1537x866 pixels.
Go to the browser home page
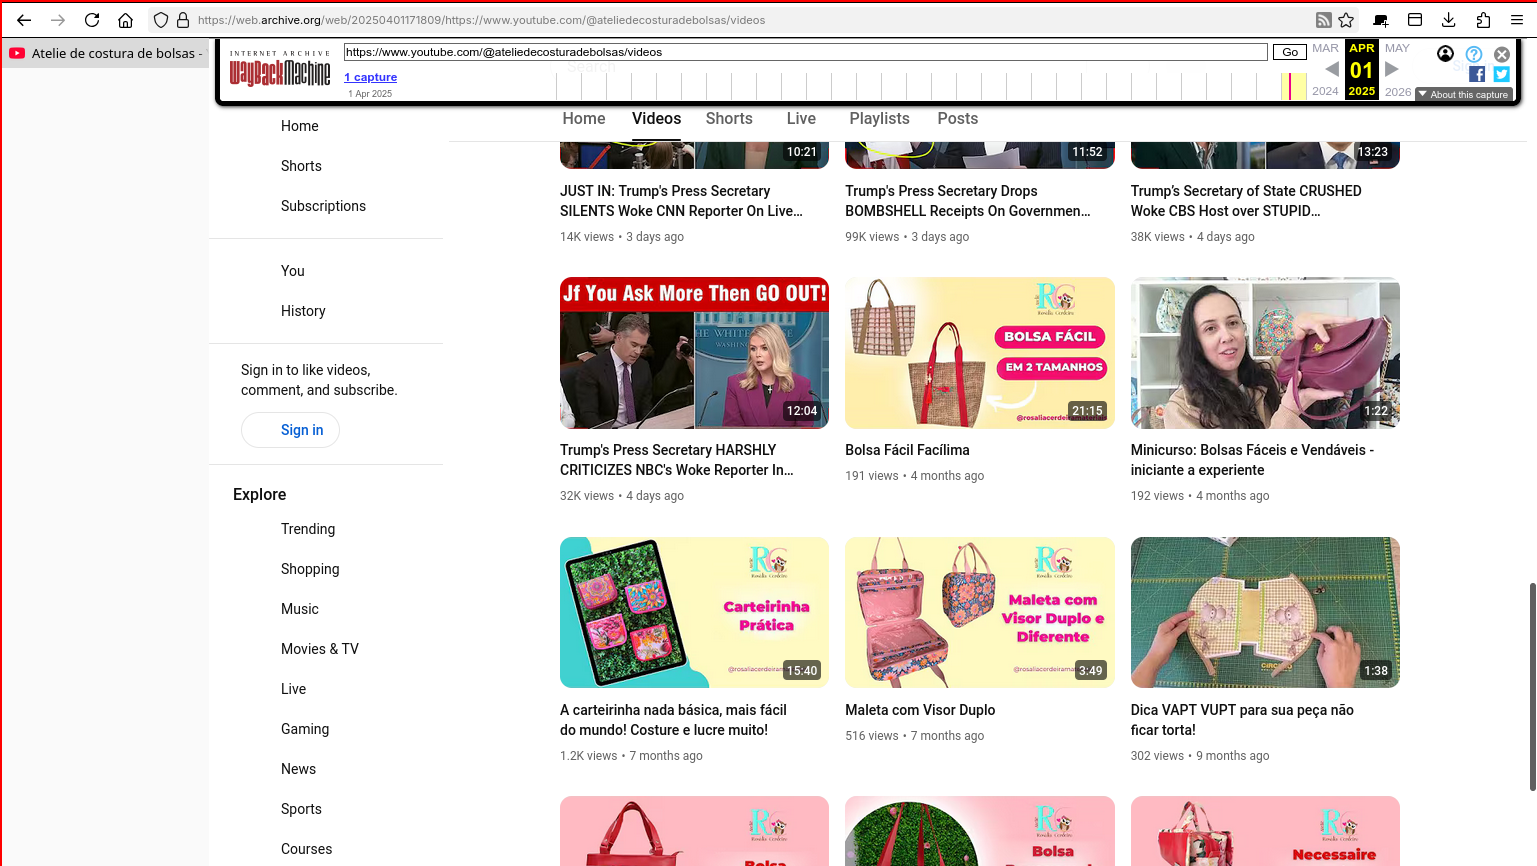125,20
